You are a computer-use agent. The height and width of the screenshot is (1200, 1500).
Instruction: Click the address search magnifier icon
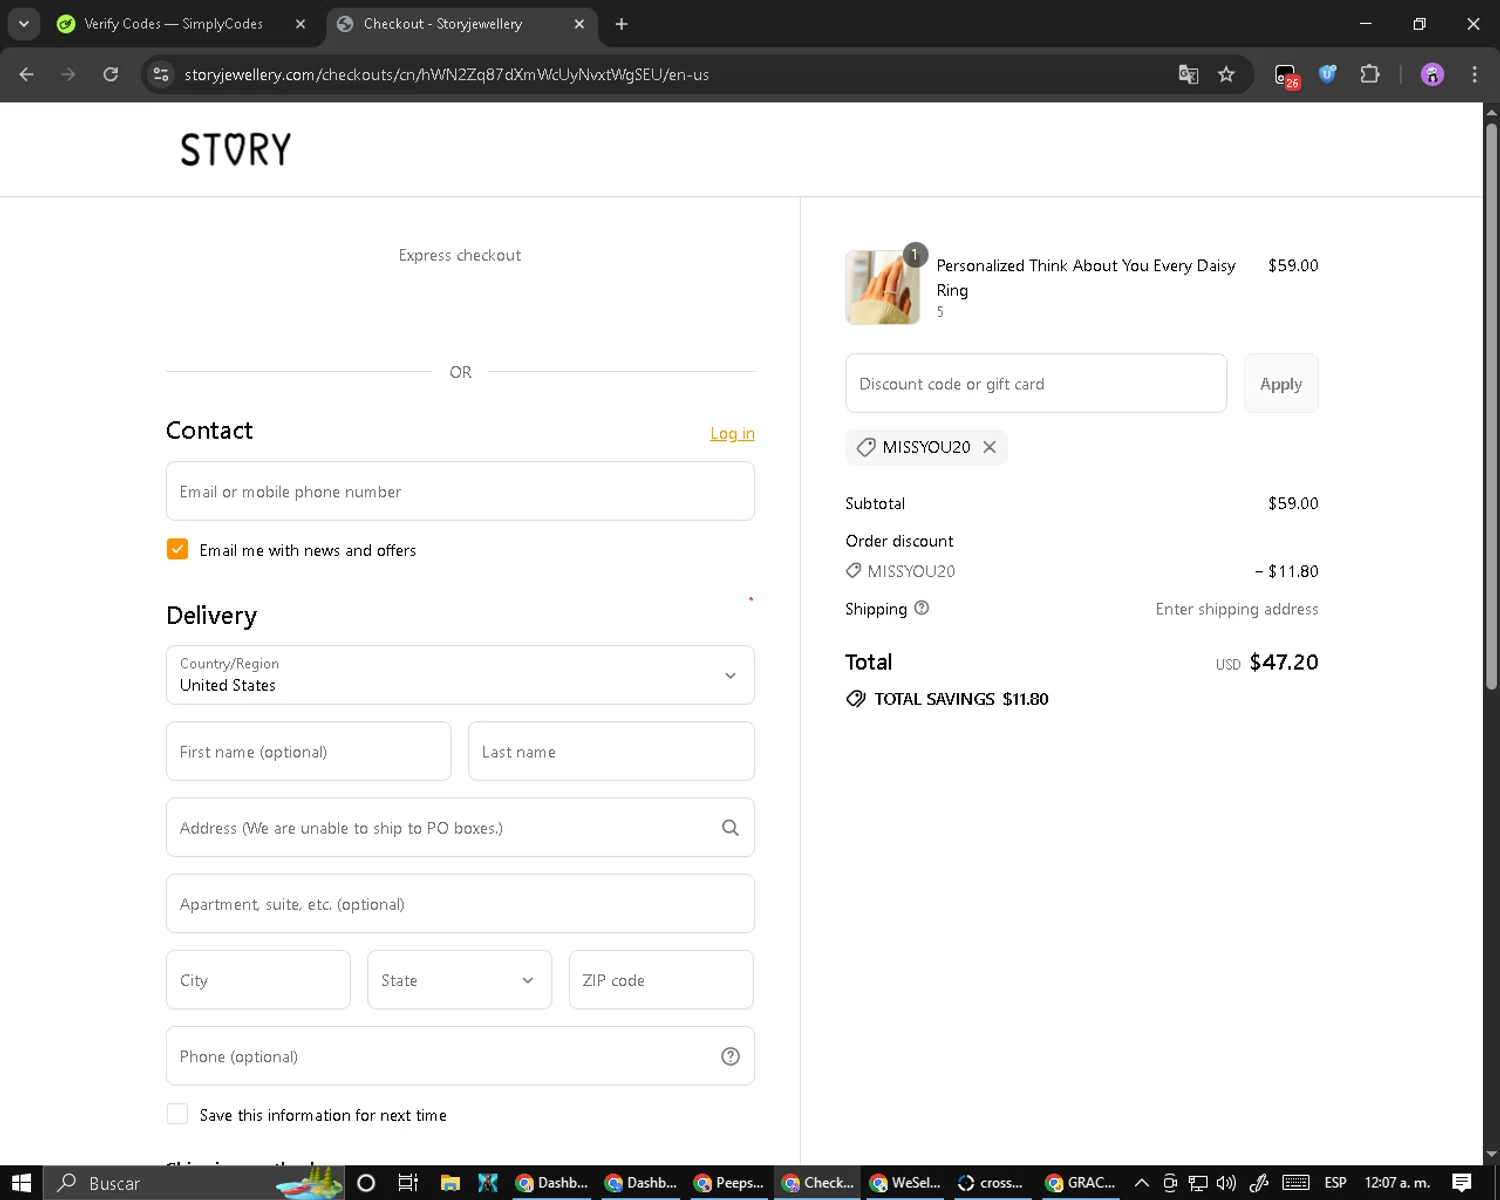(730, 828)
